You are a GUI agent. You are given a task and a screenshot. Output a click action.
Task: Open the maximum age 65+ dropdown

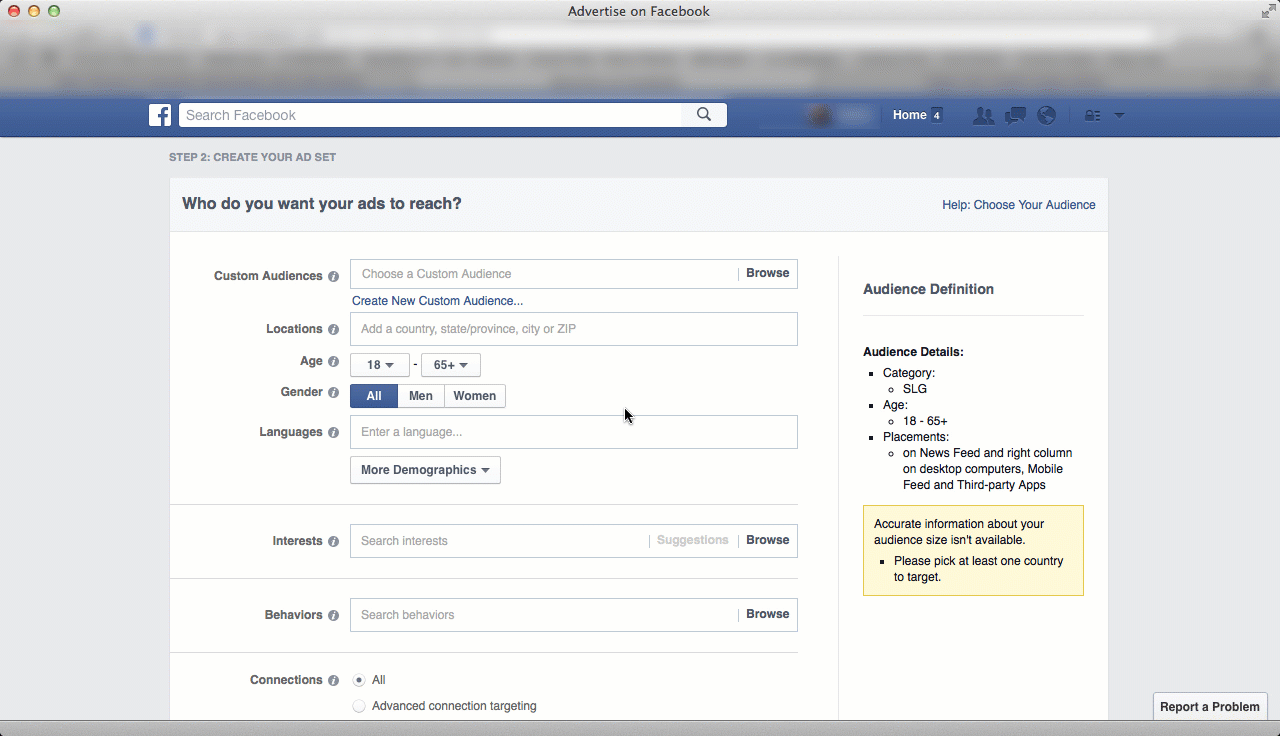451,365
